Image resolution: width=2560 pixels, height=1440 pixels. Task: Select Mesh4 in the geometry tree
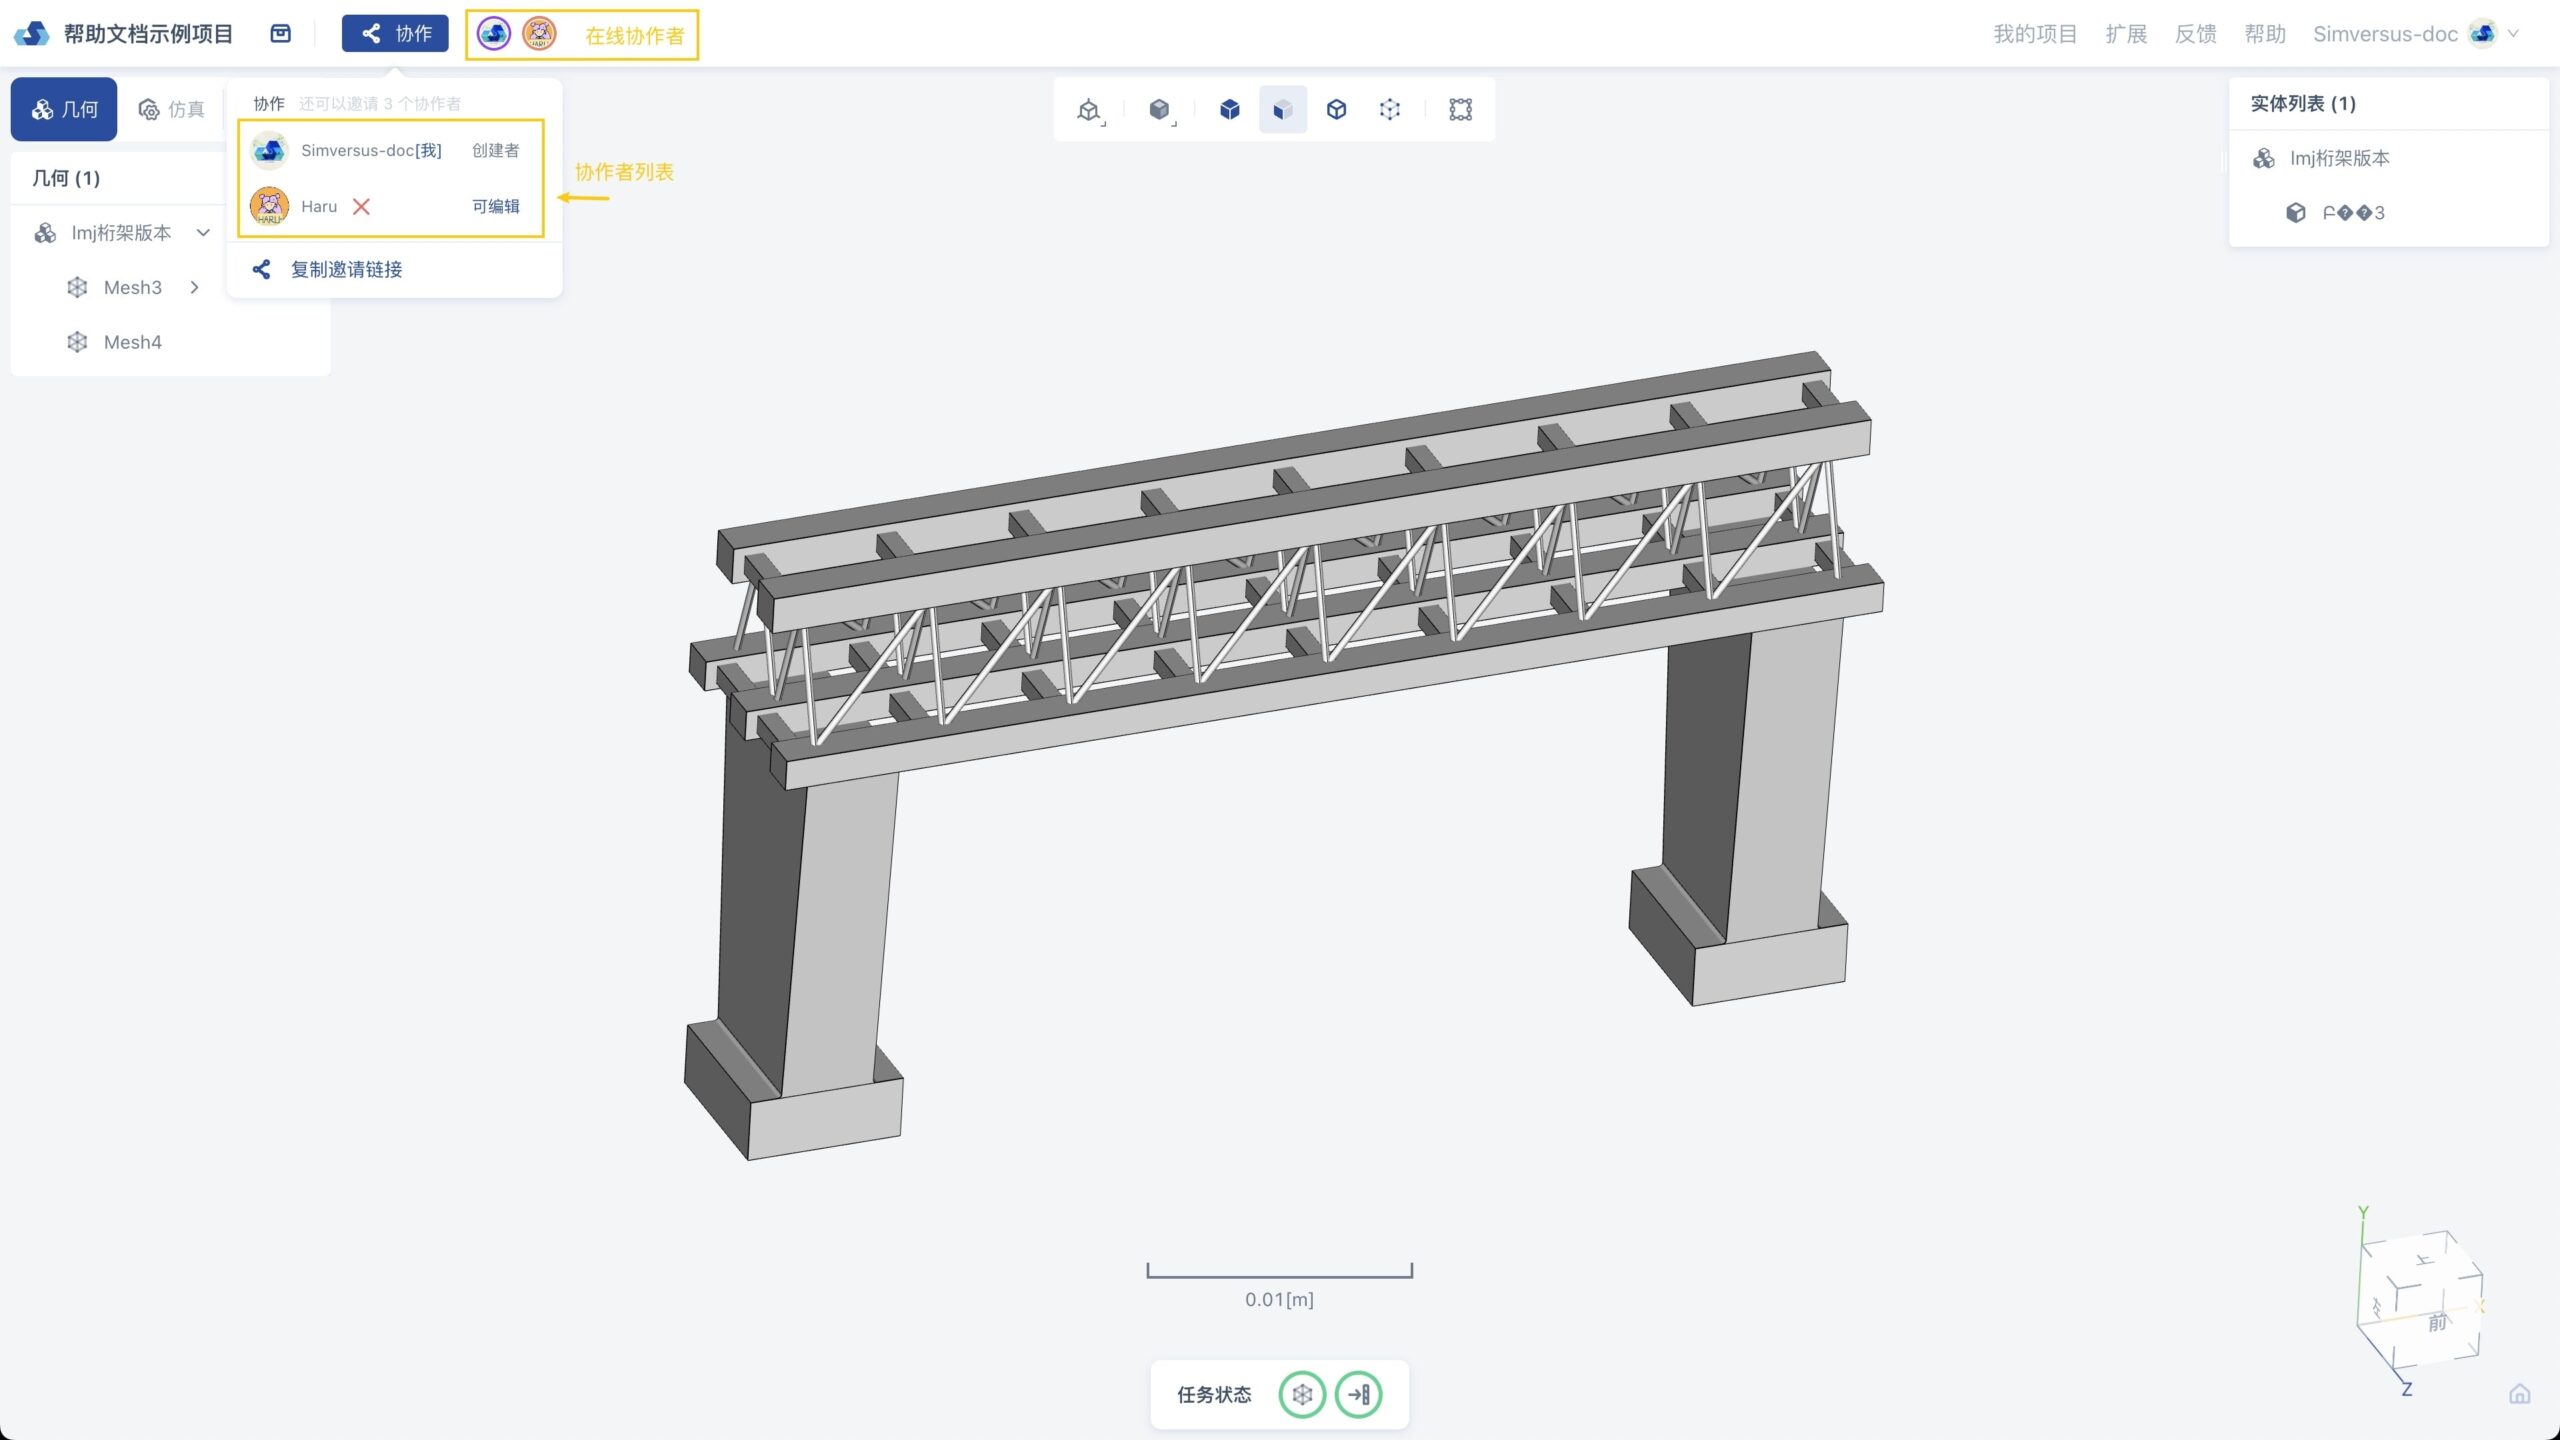pyautogui.click(x=132, y=342)
